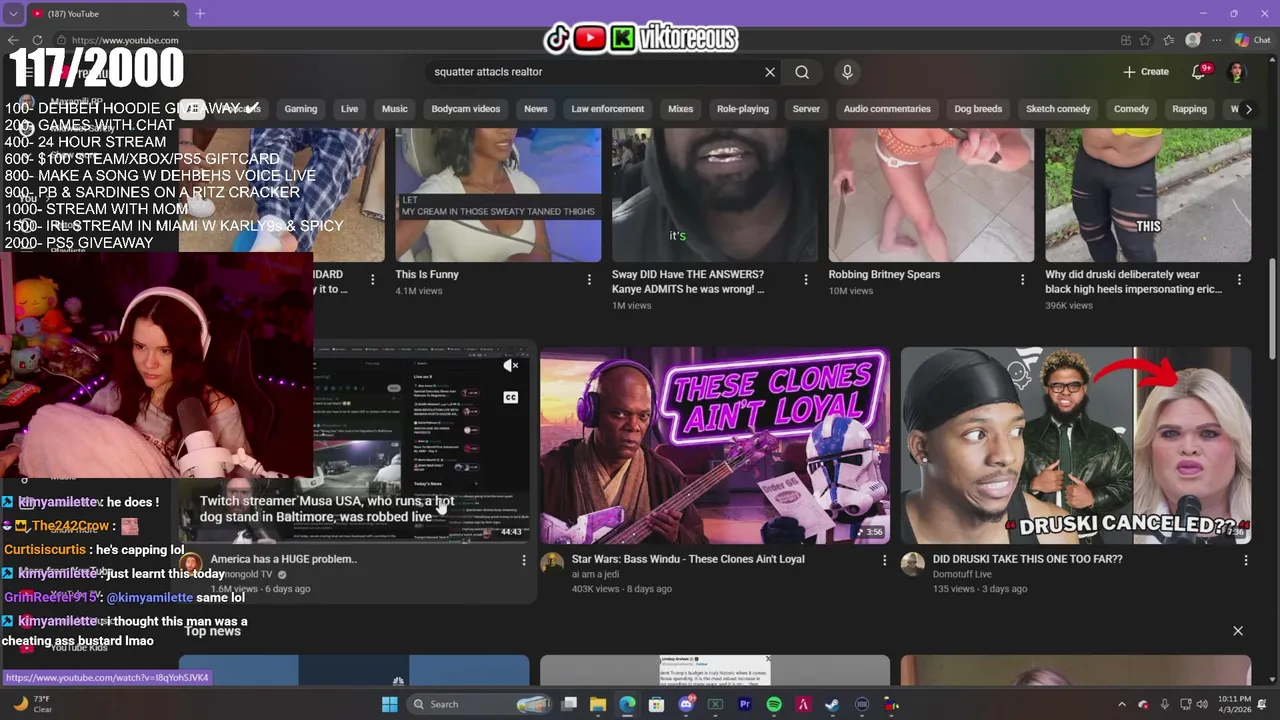Open These Clones Ain't Loyal thumbnail
Image resolution: width=1280 pixels, height=720 pixels.
click(715, 446)
